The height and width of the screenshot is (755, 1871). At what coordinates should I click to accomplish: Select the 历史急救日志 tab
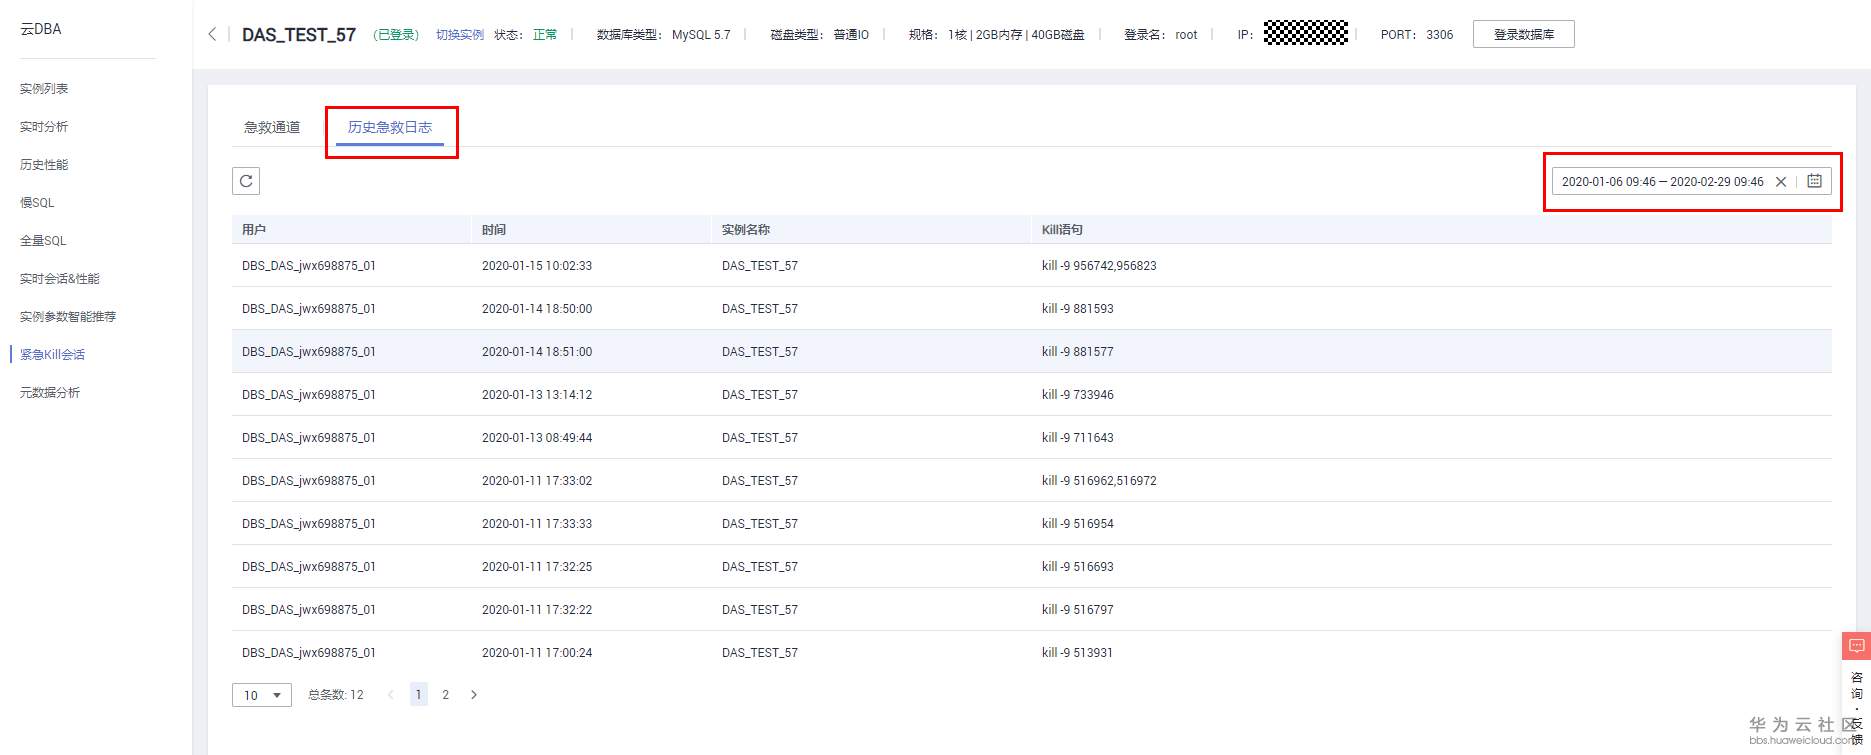[x=390, y=127]
